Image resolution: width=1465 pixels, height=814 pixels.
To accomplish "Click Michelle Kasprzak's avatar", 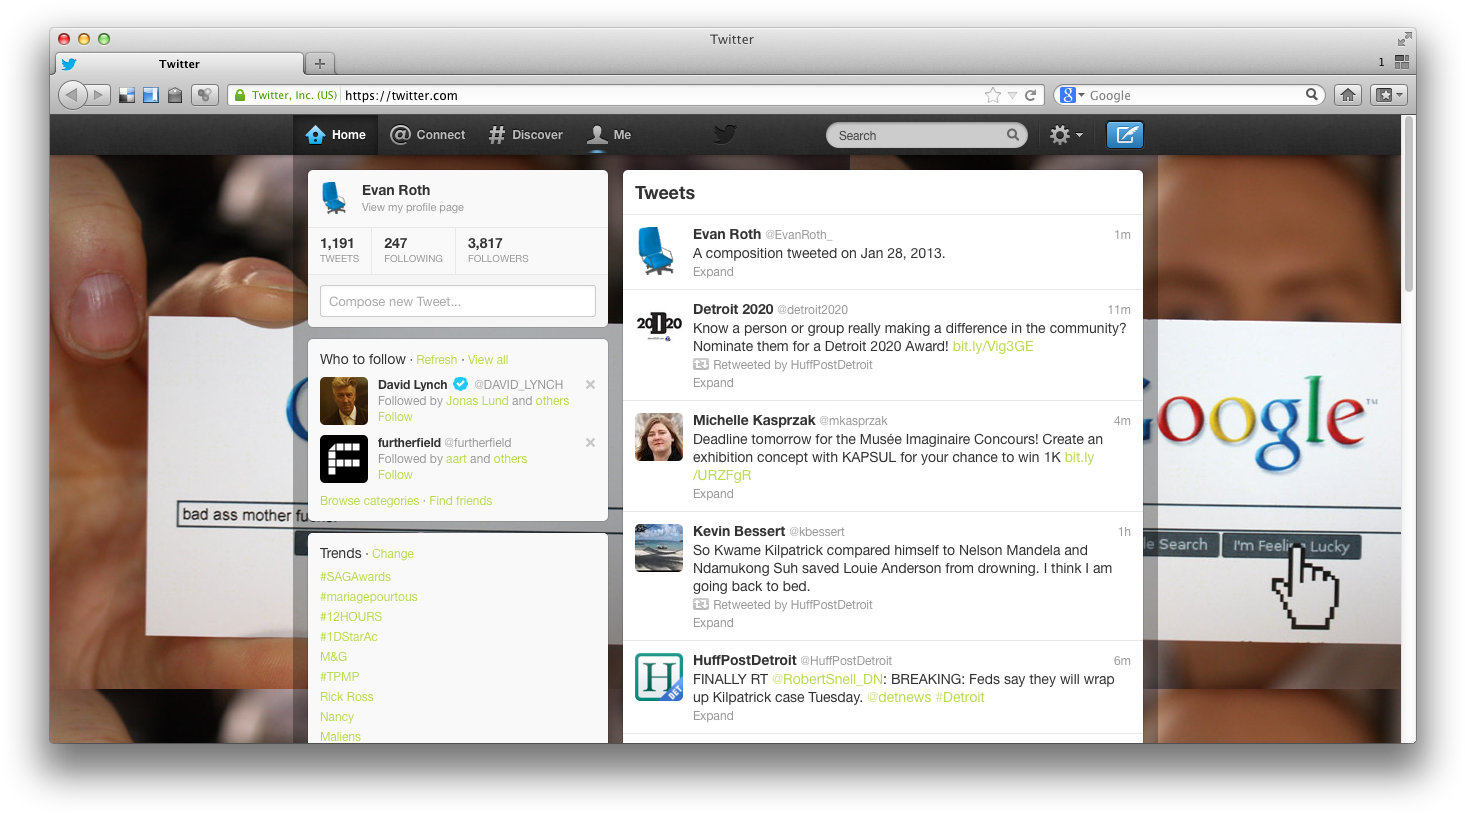I will (659, 437).
